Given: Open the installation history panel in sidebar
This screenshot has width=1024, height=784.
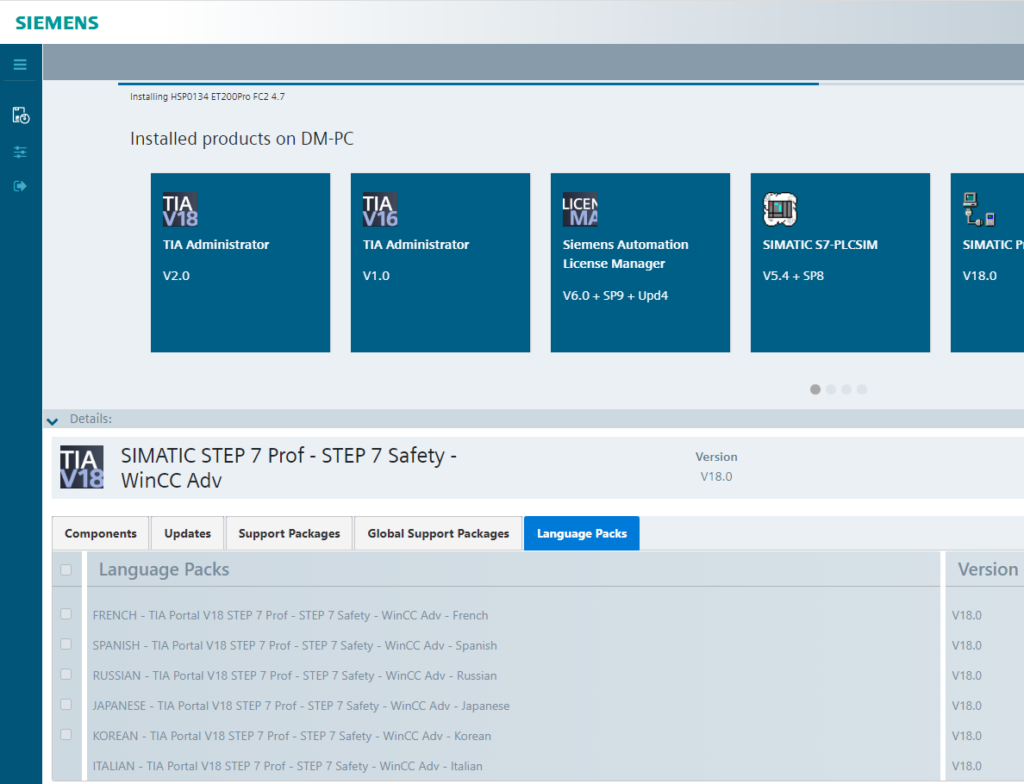Looking at the screenshot, I should pos(20,114).
